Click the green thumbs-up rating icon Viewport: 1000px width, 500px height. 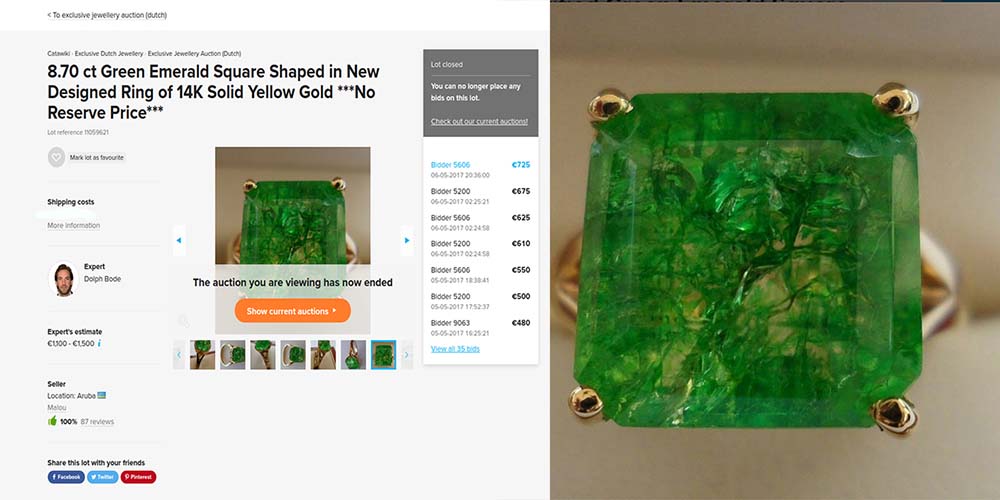pos(52,421)
